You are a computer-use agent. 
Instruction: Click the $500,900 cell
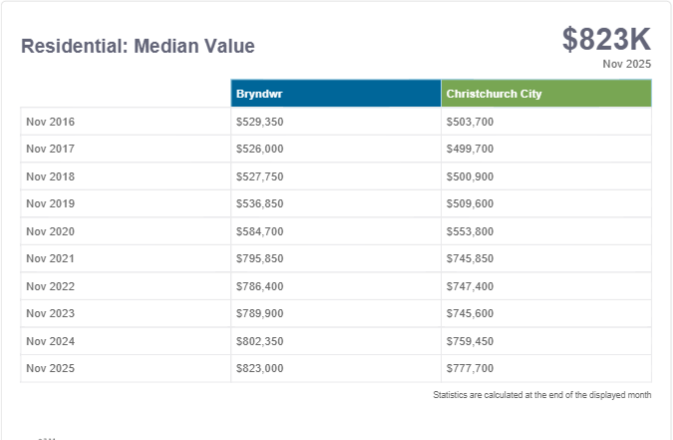(x=470, y=177)
